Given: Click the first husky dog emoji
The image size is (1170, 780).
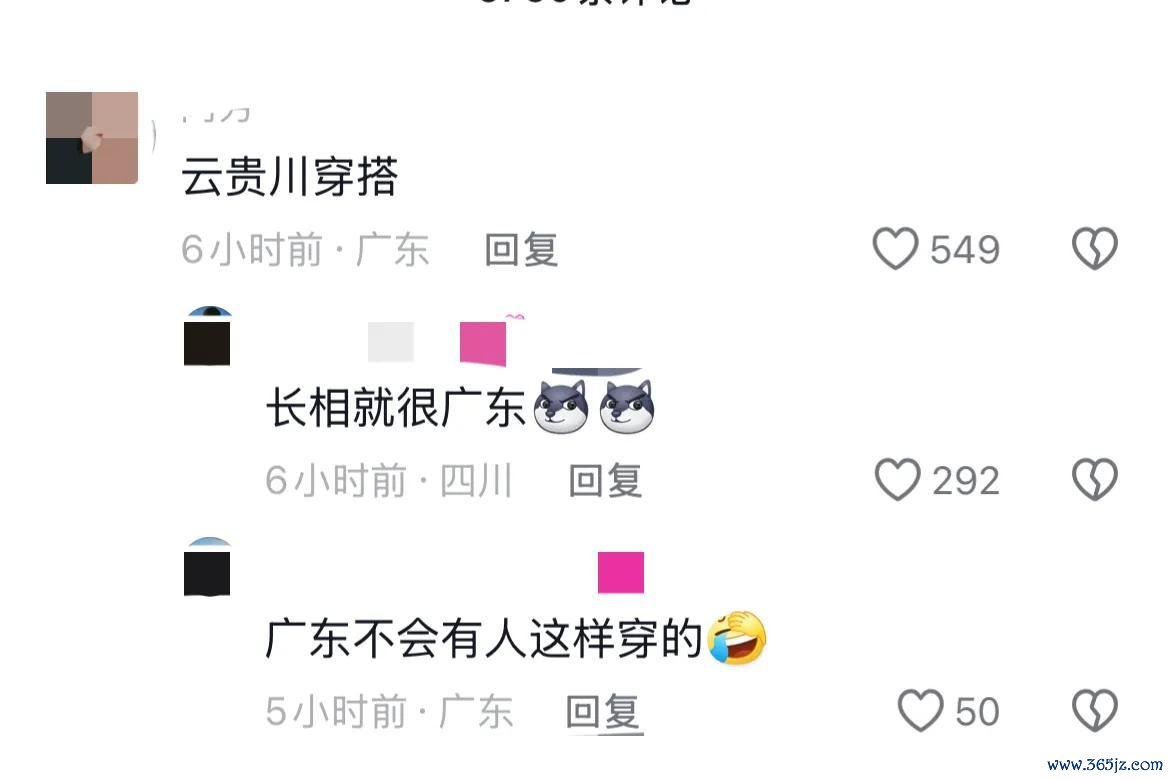Looking at the screenshot, I should (x=560, y=407).
